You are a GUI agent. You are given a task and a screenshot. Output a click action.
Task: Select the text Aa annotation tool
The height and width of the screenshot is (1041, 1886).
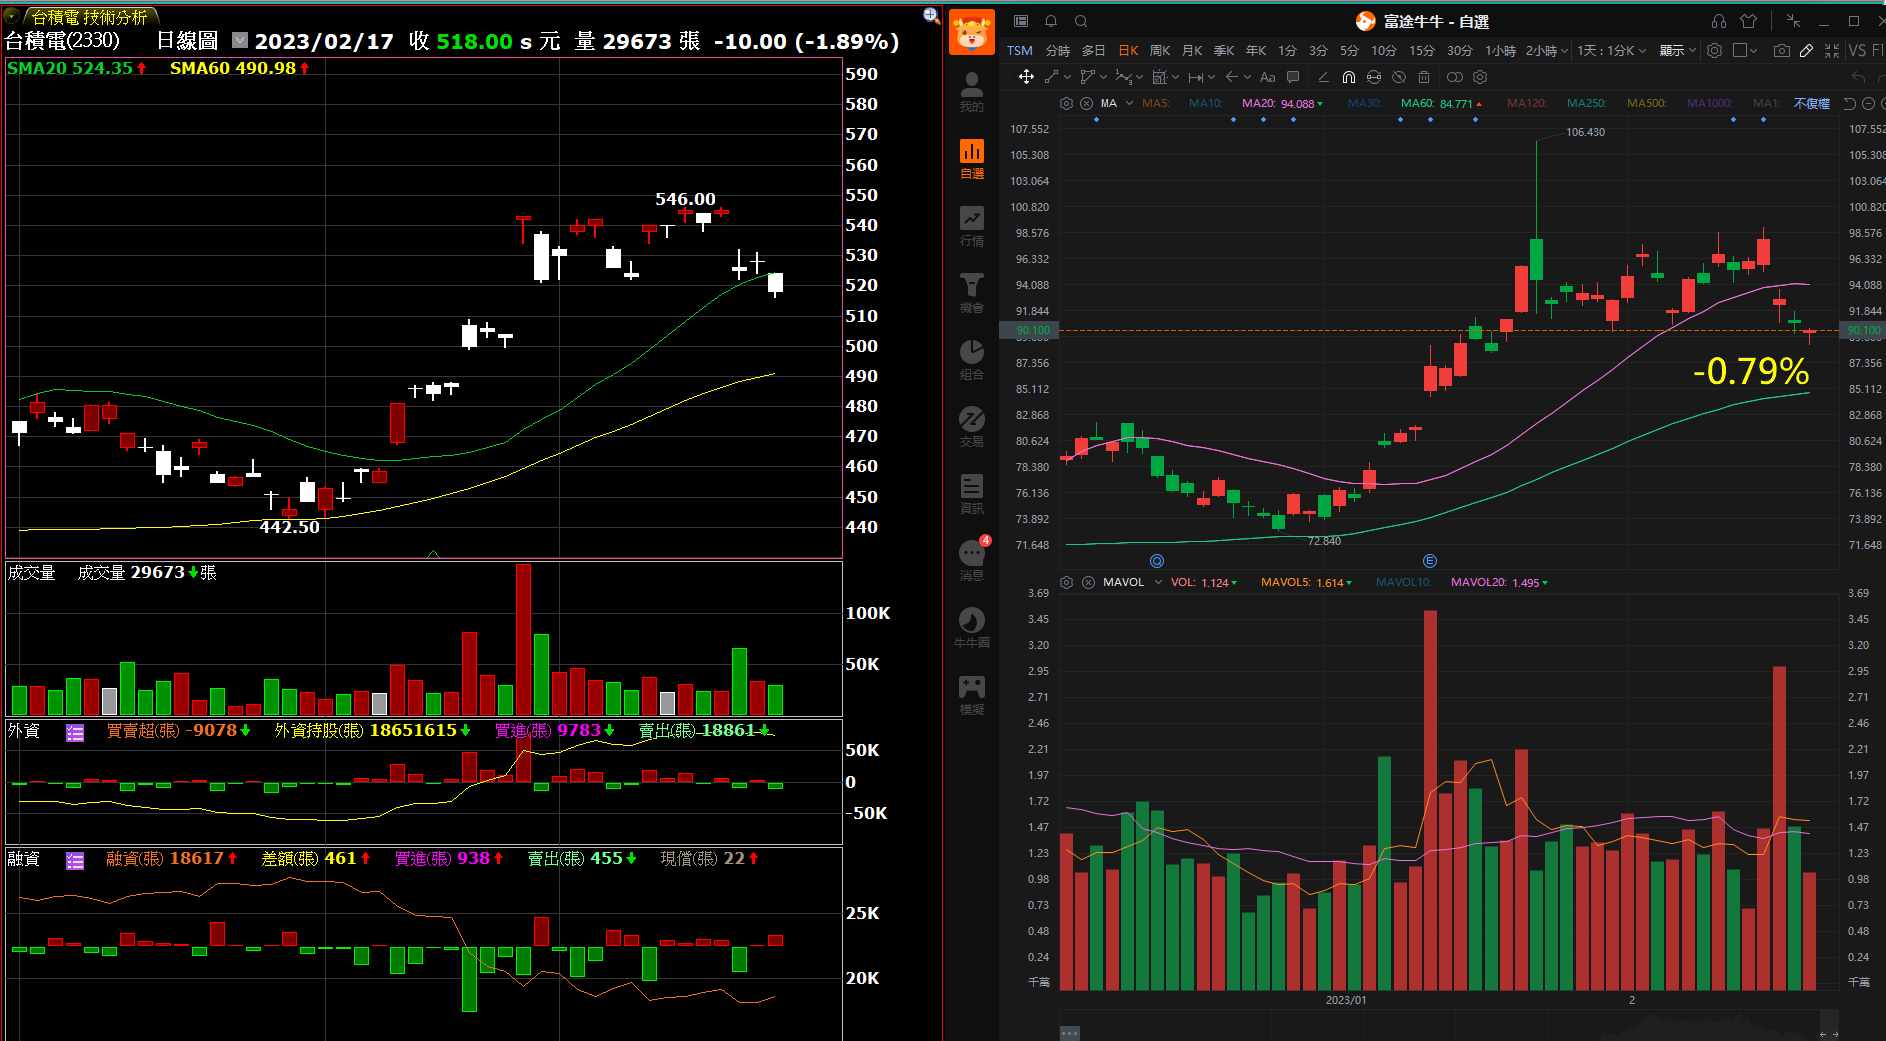[x=1267, y=77]
